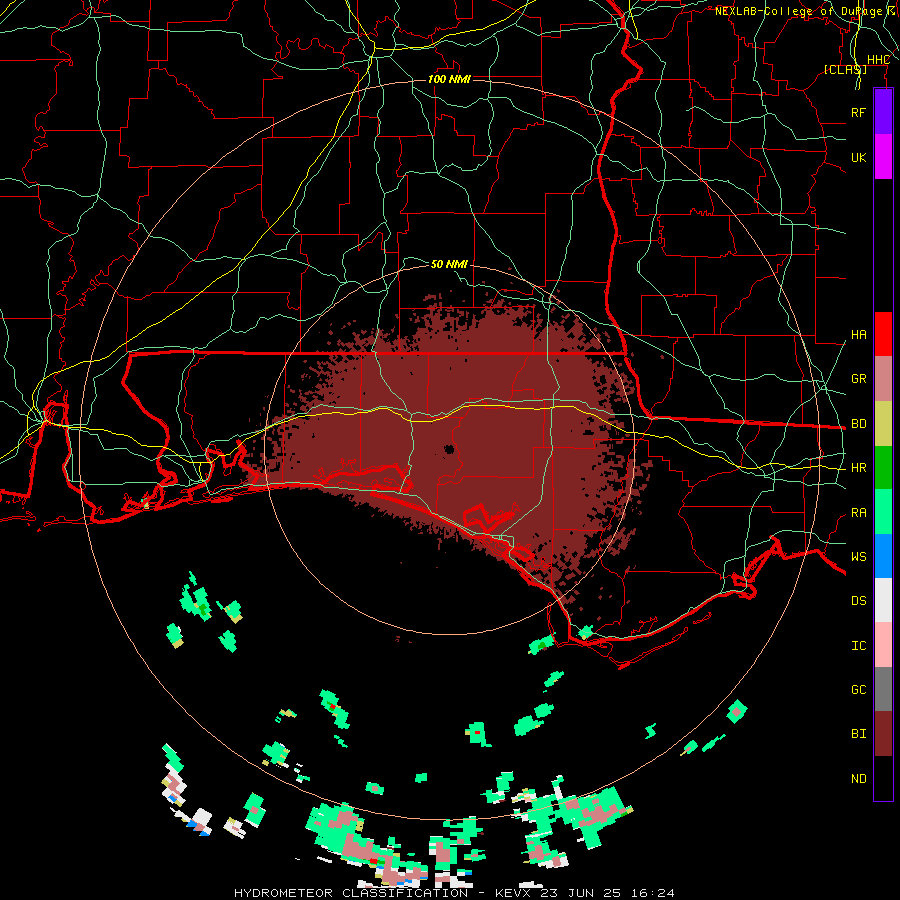Click the 100 NMI range ring label

coord(449,79)
